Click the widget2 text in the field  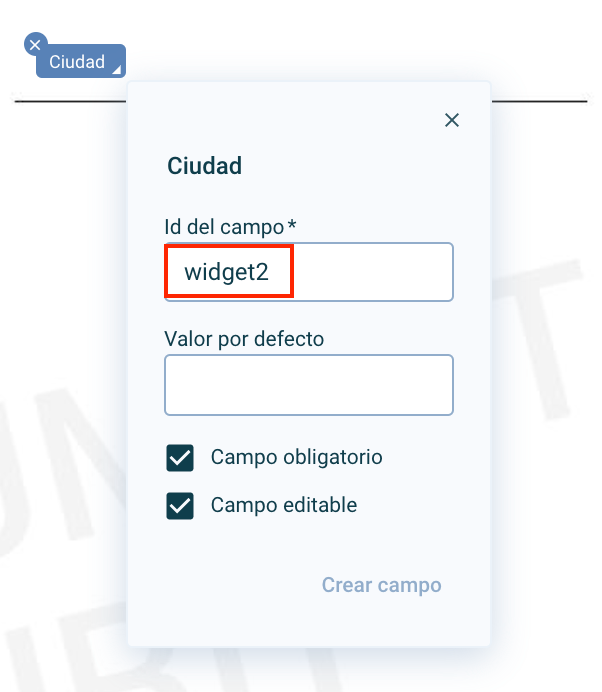pyautogui.click(x=226, y=272)
